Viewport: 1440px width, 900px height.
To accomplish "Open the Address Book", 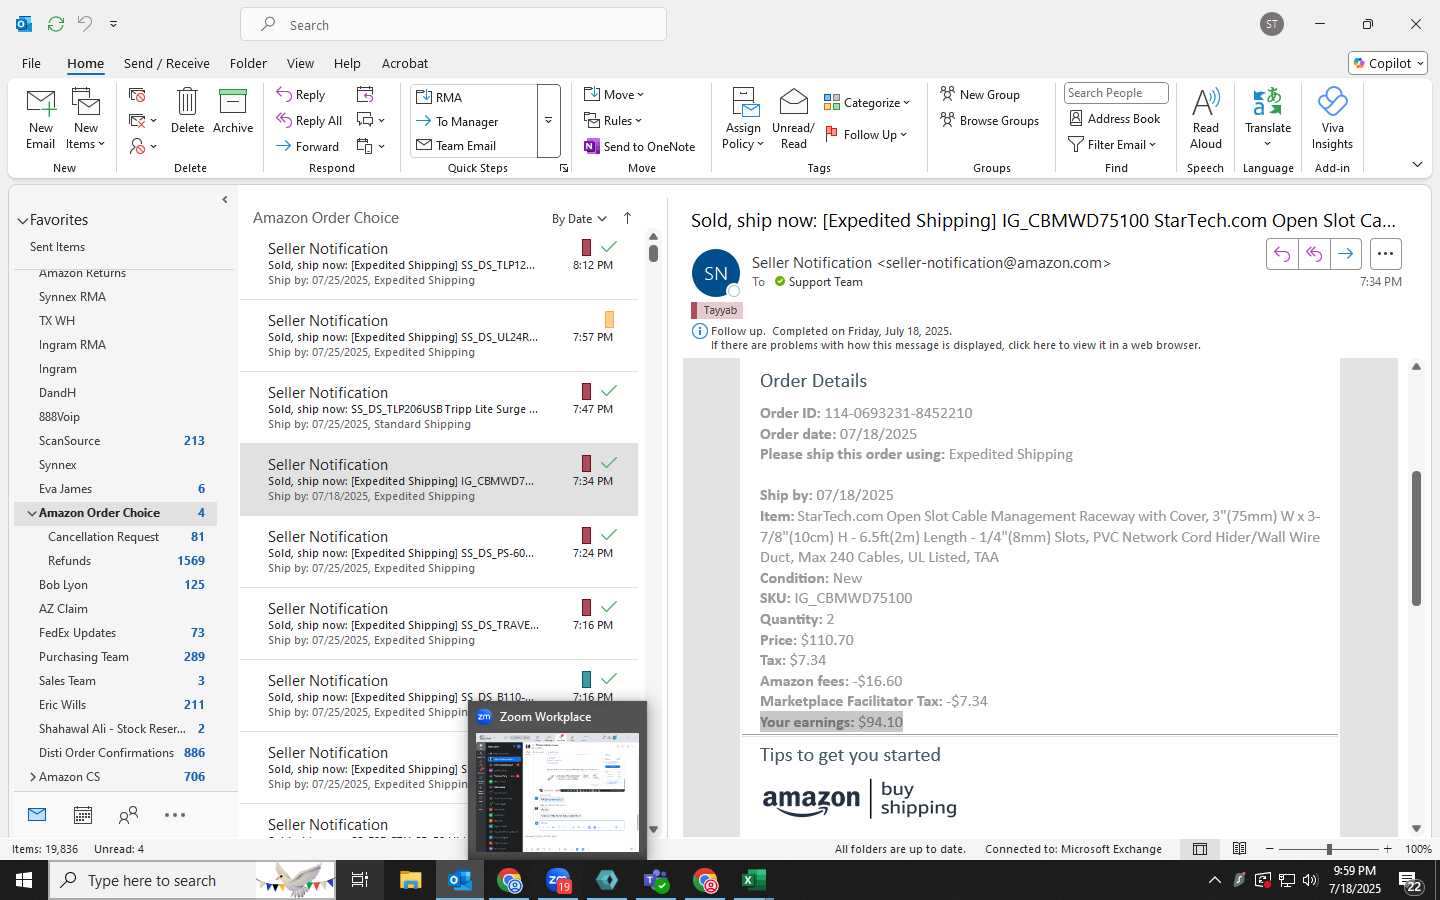I will coord(1115,118).
